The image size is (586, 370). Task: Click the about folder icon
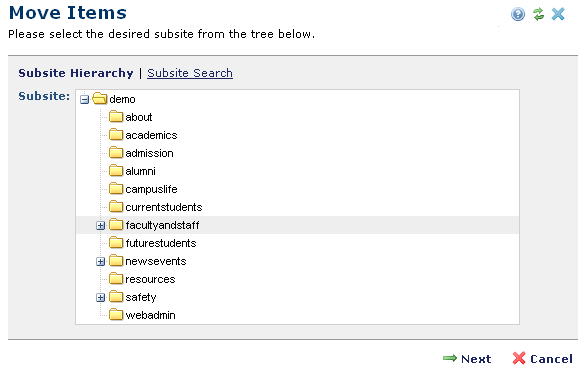point(116,117)
